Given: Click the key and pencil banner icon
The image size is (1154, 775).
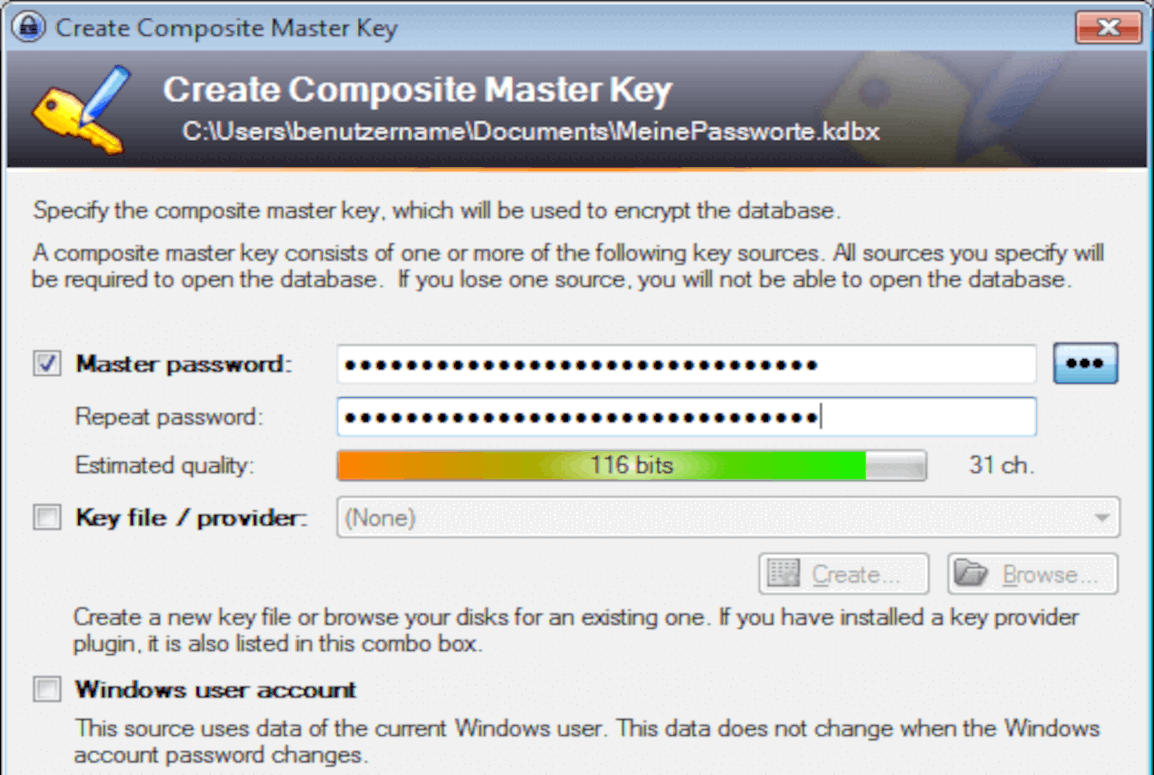Looking at the screenshot, I should click(81, 110).
